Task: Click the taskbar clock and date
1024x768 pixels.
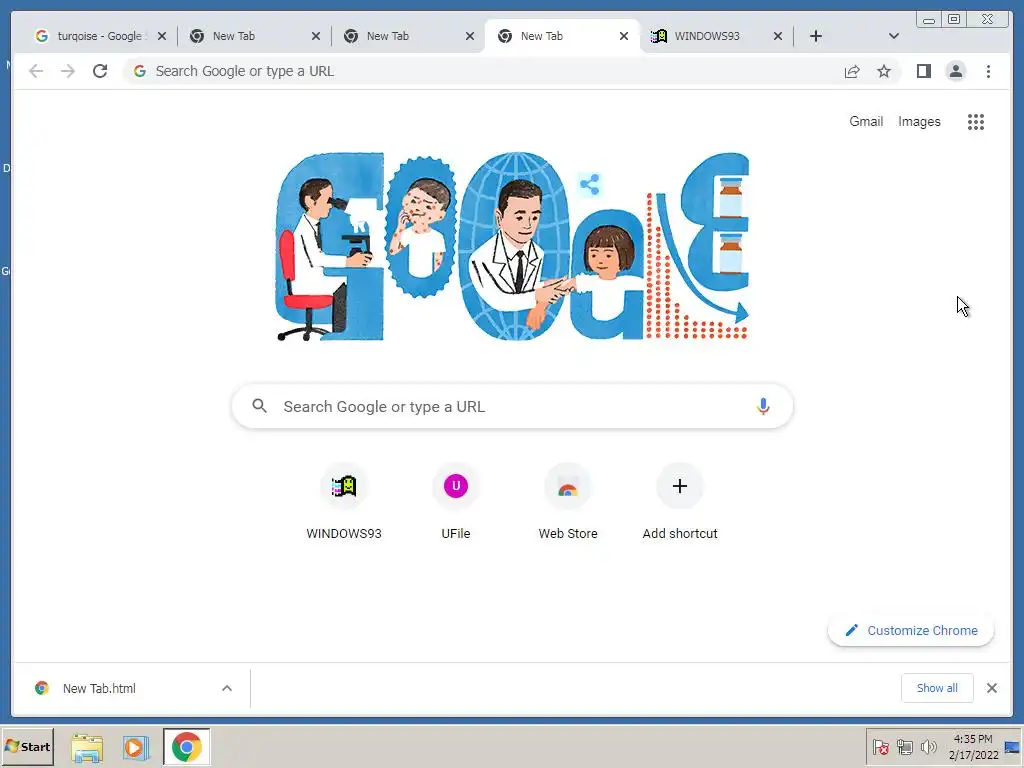Action: tap(973, 746)
